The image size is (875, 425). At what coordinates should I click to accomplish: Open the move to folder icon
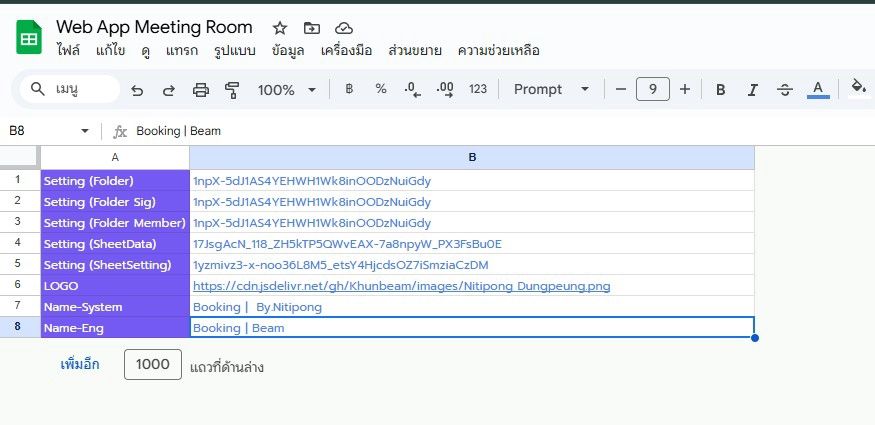(311, 28)
